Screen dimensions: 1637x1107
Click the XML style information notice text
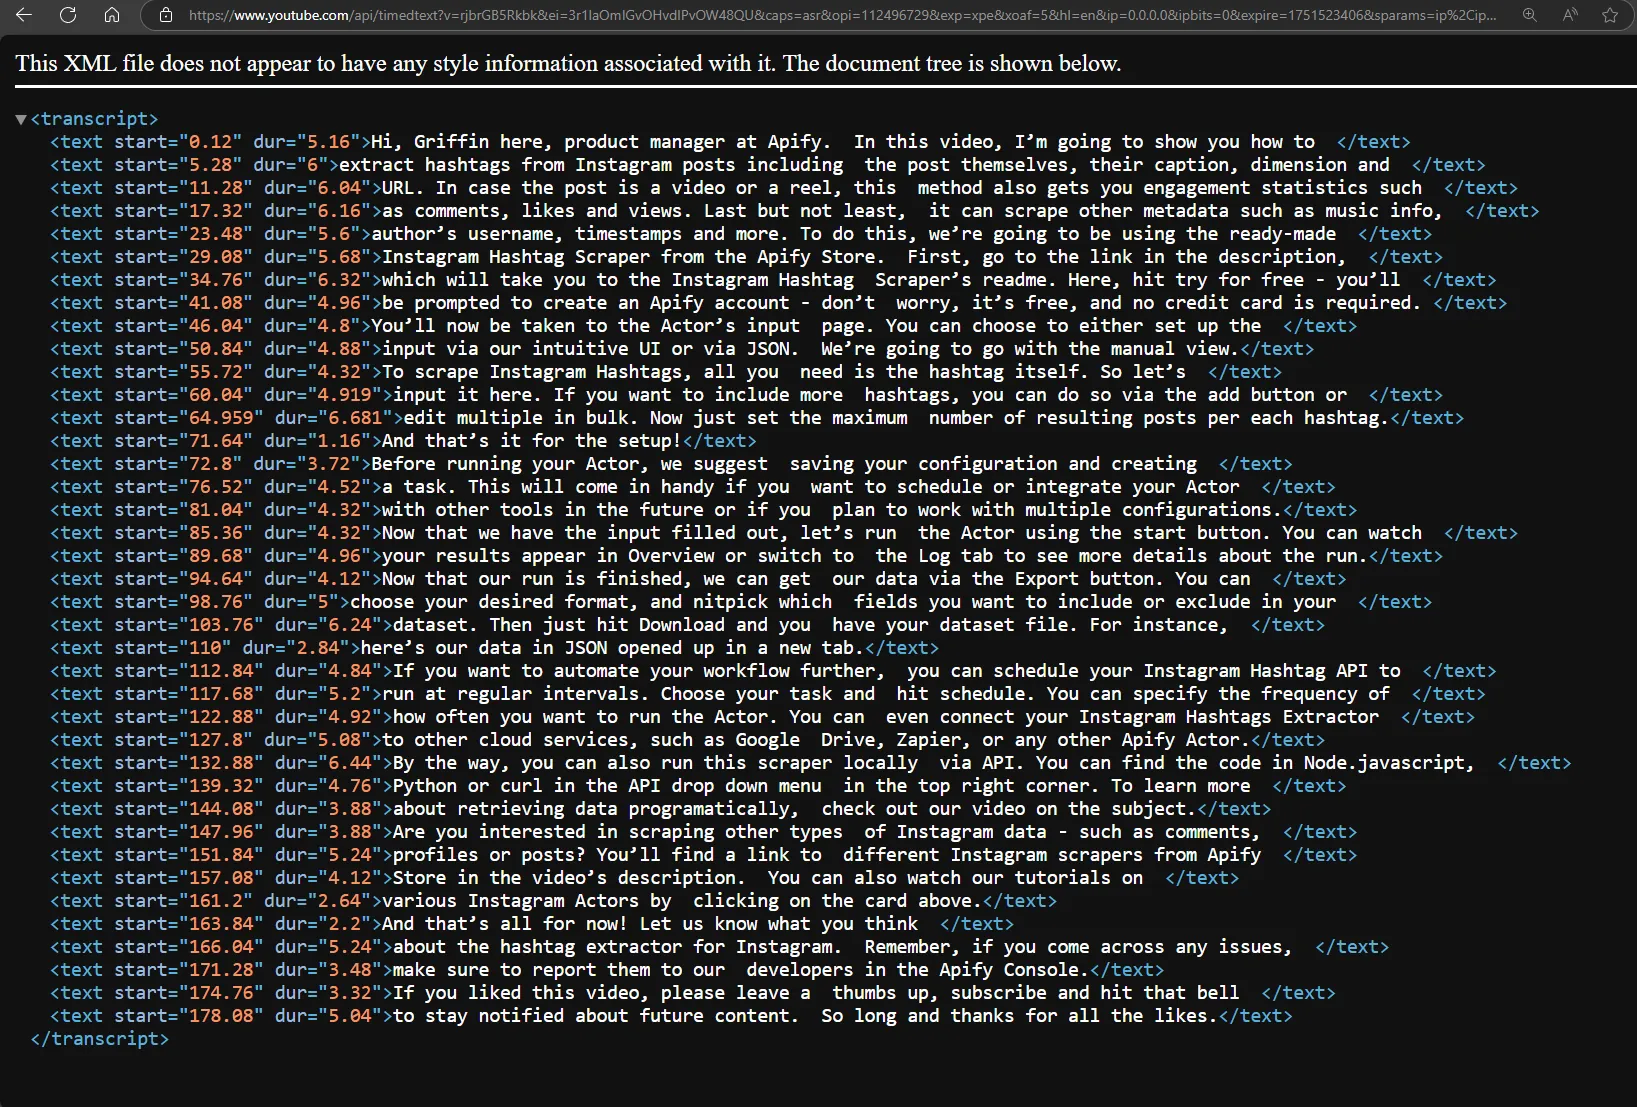[568, 63]
